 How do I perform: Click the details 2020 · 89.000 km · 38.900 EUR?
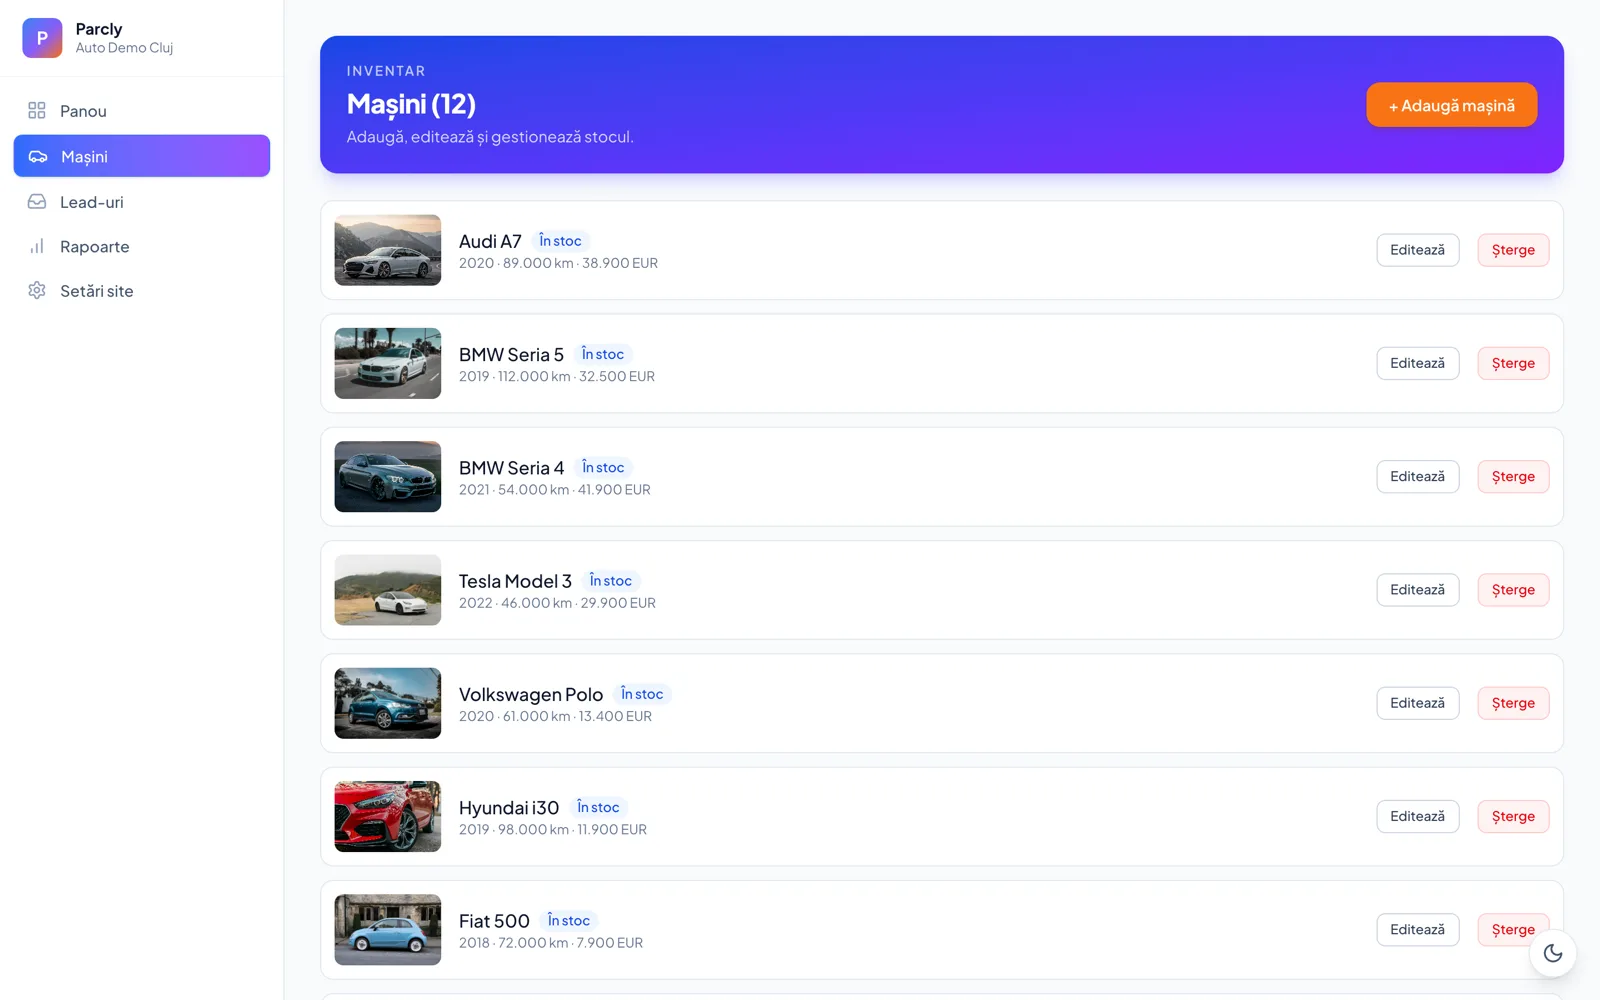click(x=558, y=263)
